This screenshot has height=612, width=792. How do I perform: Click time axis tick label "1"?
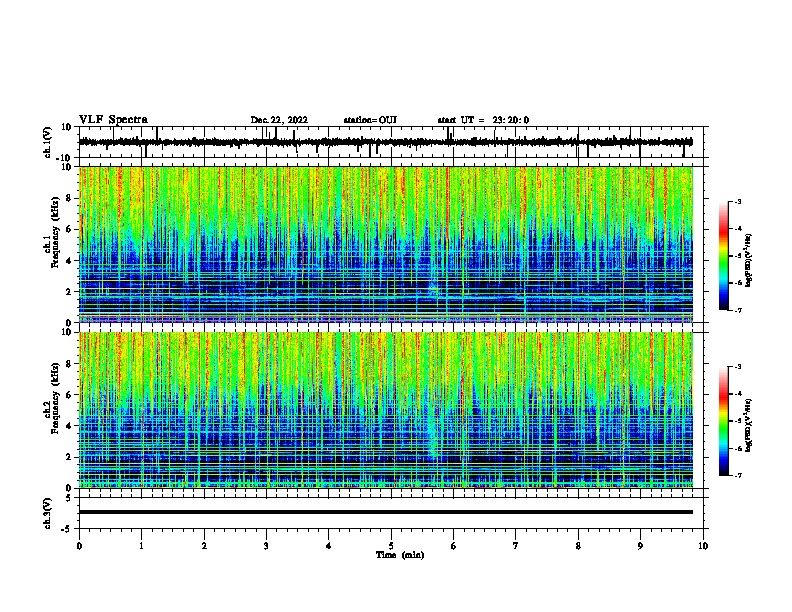[x=141, y=546]
